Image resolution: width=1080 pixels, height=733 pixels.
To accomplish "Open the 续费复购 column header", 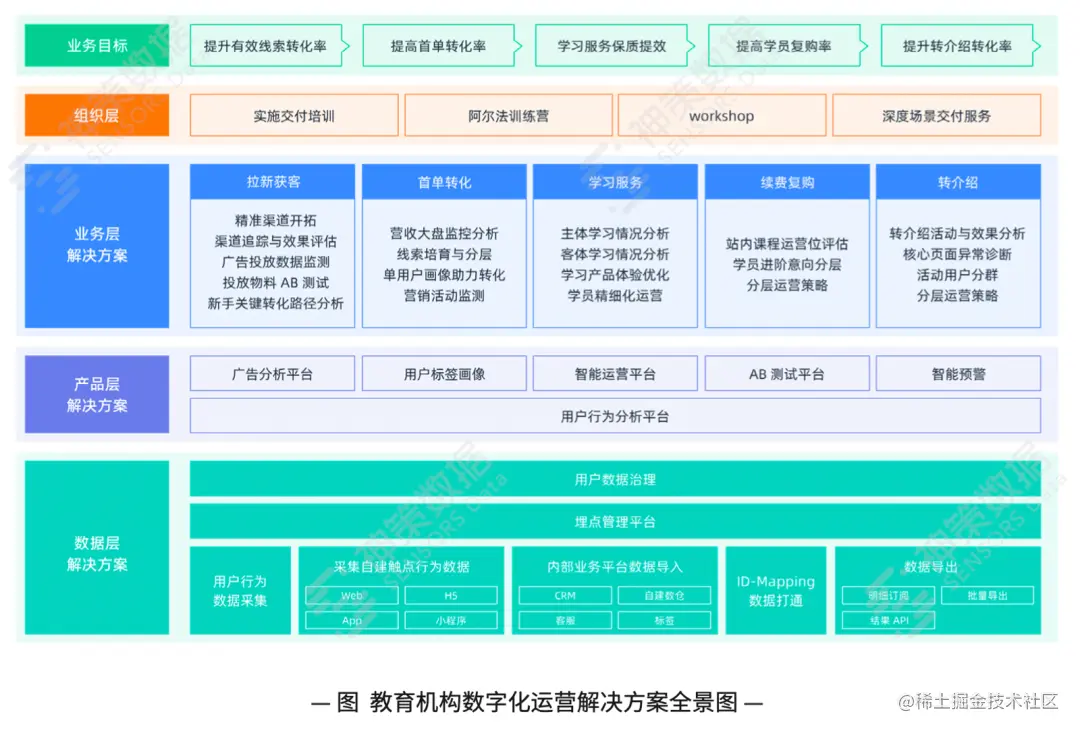I will (x=787, y=182).
